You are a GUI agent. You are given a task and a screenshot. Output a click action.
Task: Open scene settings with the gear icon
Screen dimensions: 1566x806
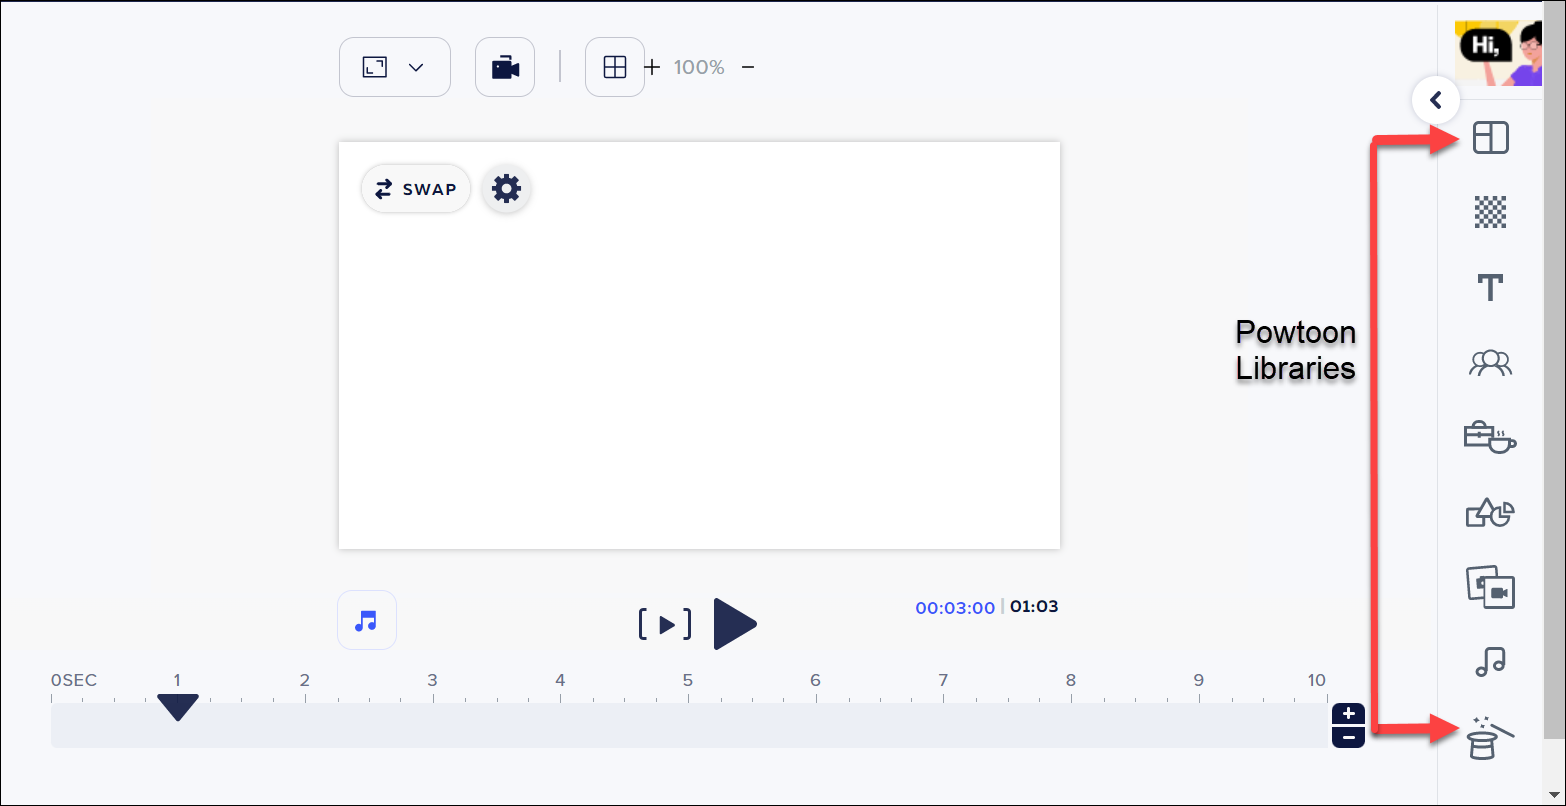coord(506,188)
